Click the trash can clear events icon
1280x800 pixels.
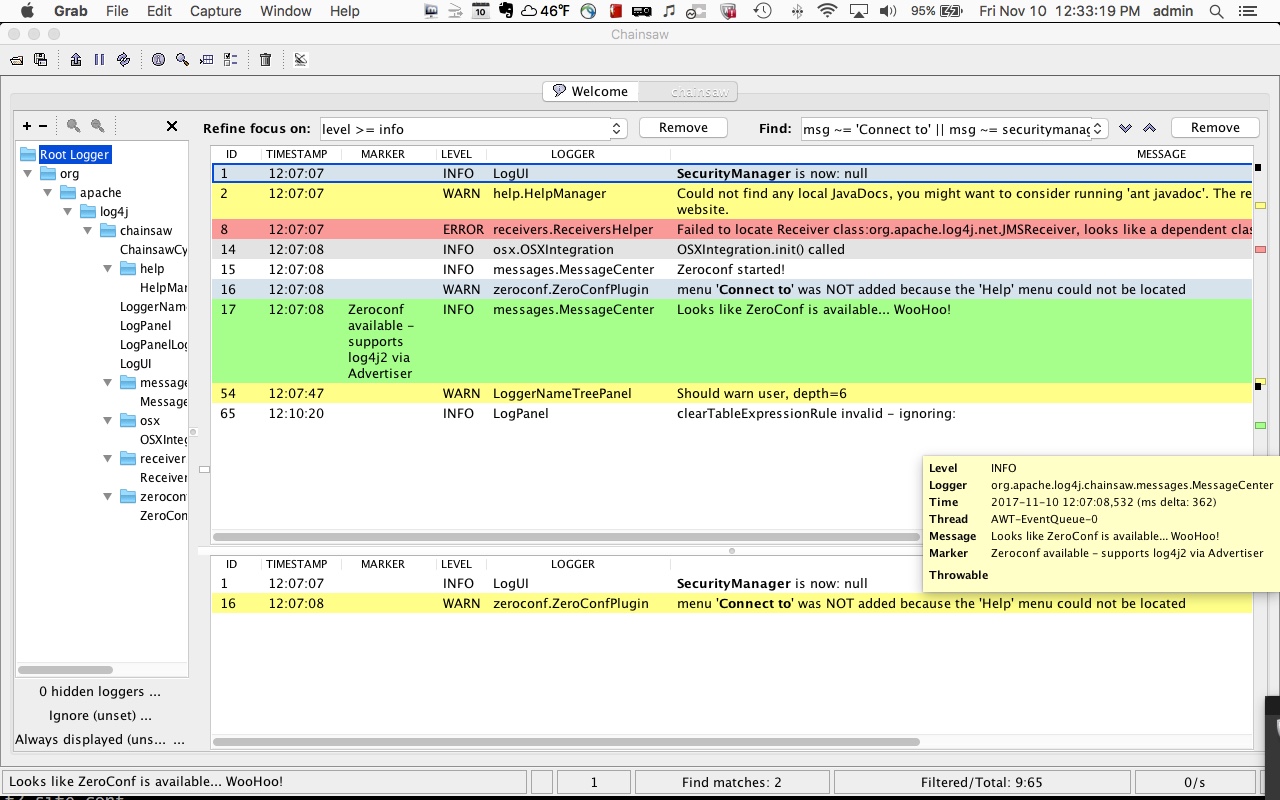pos(265,60)
